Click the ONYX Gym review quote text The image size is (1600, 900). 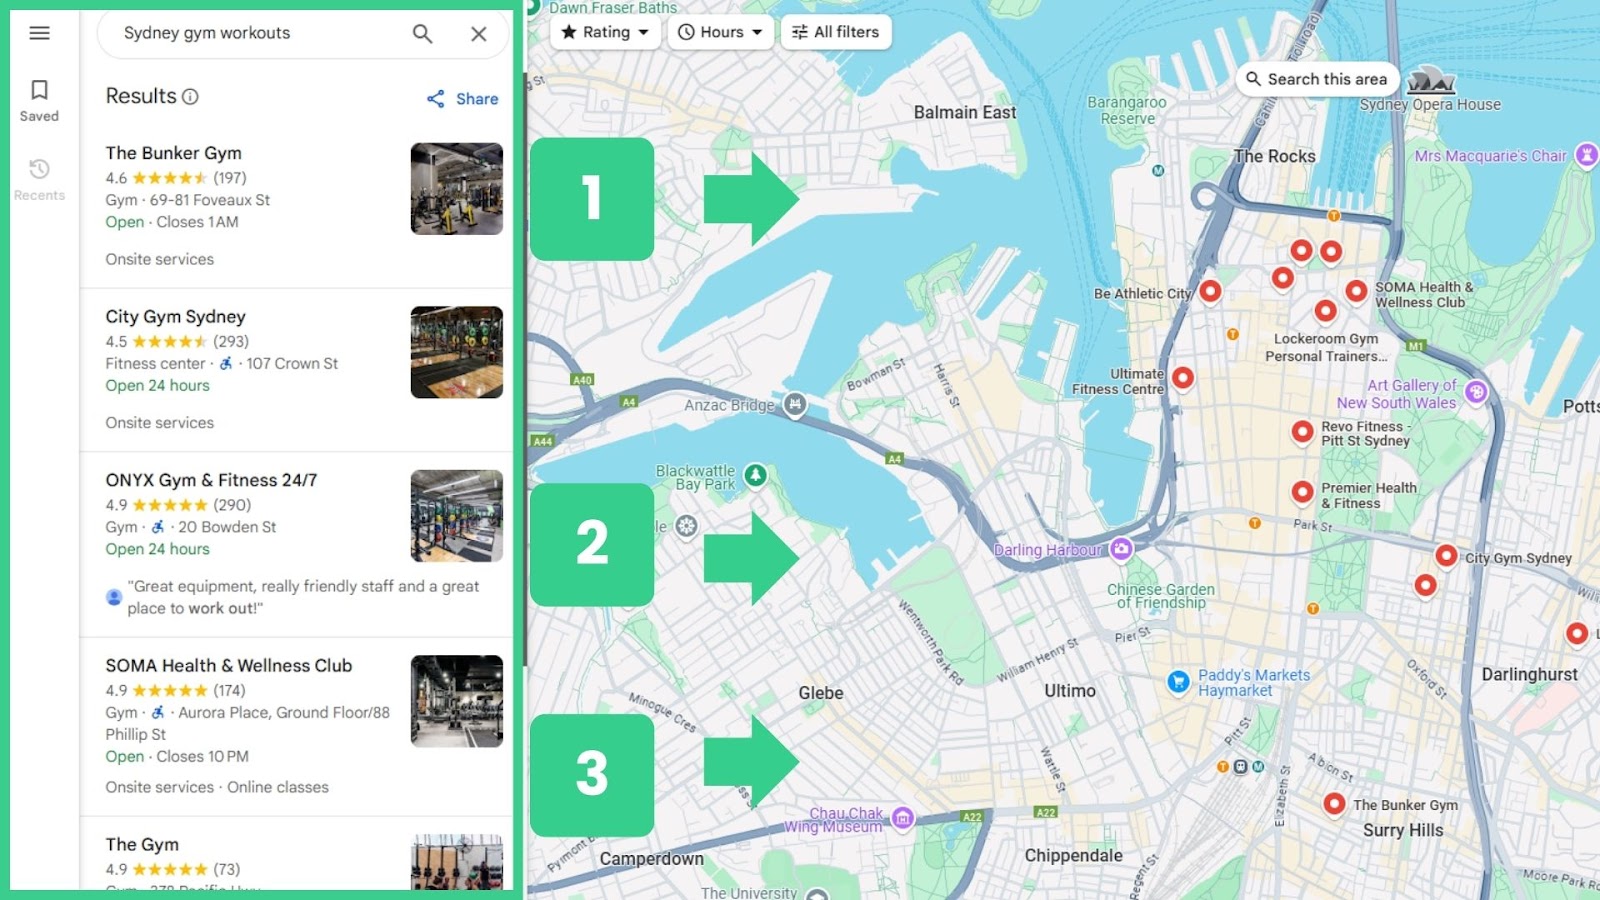point(303,597)
